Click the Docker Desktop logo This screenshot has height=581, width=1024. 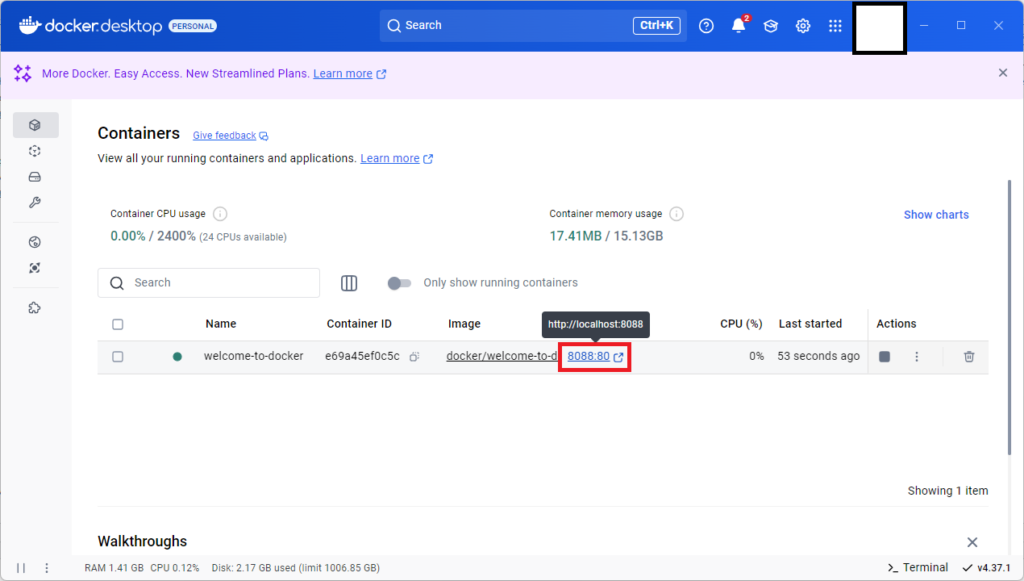tap(90, 26)
